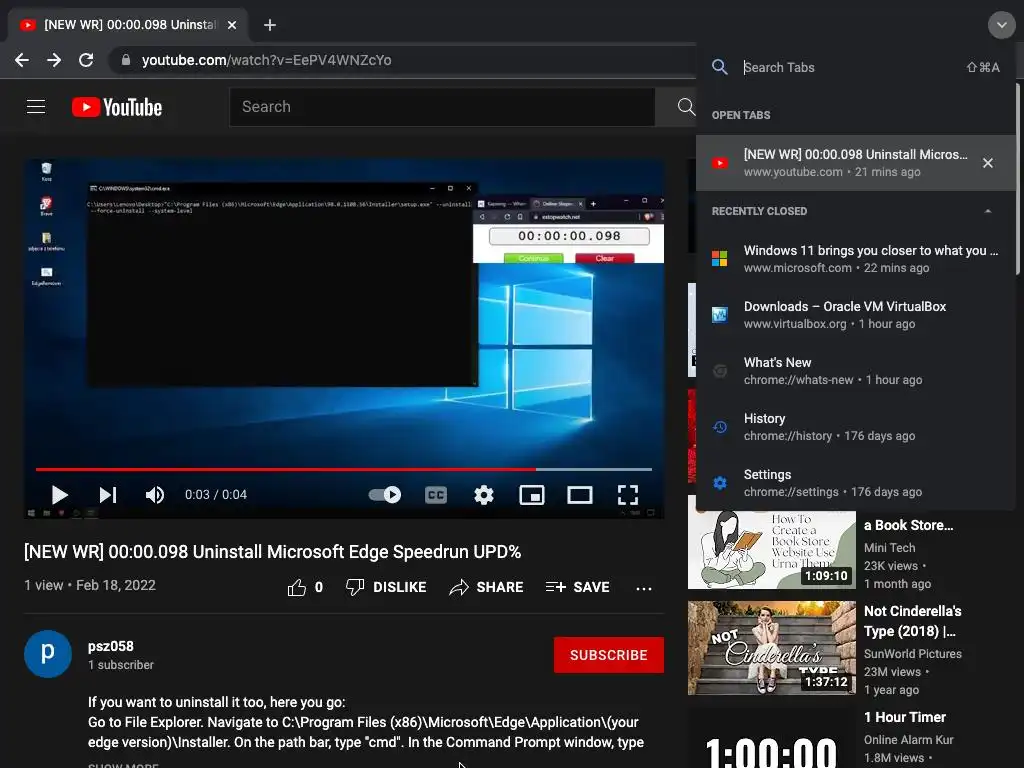Click the YouTube search magnifier button
Screen dimensions: 1024x768
[x=686, y=106]
